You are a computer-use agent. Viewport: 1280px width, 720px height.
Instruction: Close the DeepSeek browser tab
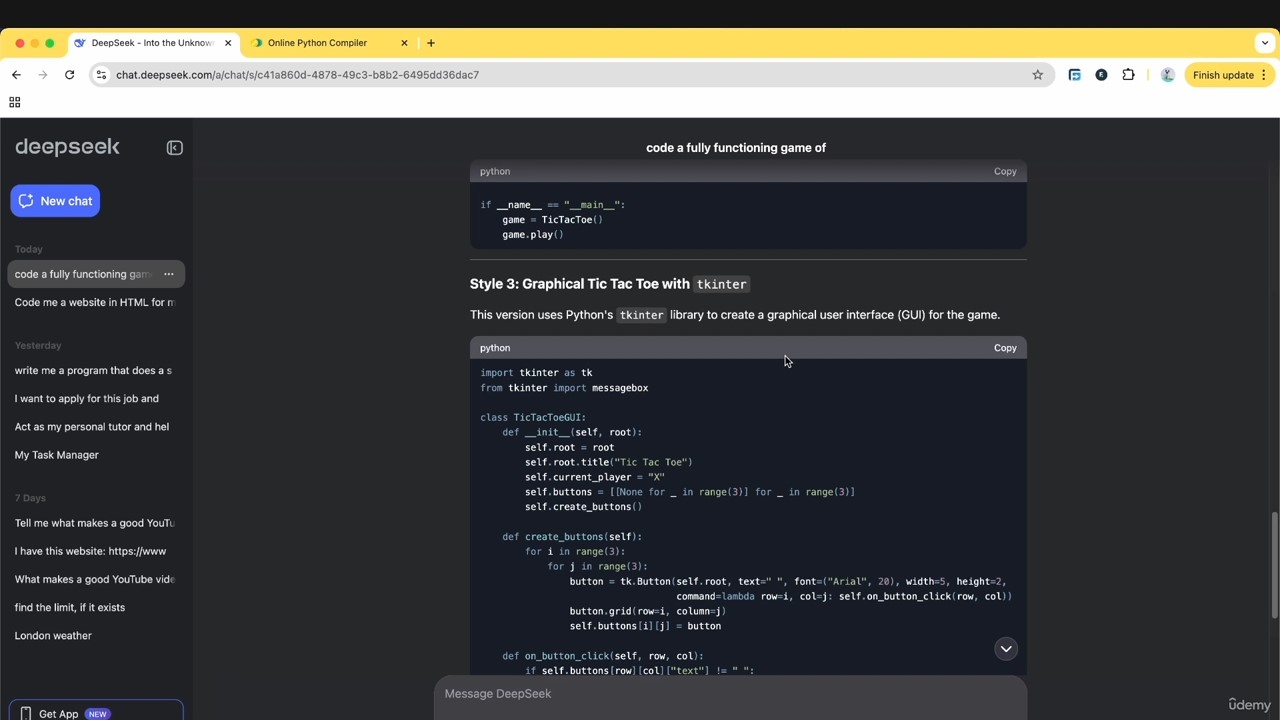point(228,43)
